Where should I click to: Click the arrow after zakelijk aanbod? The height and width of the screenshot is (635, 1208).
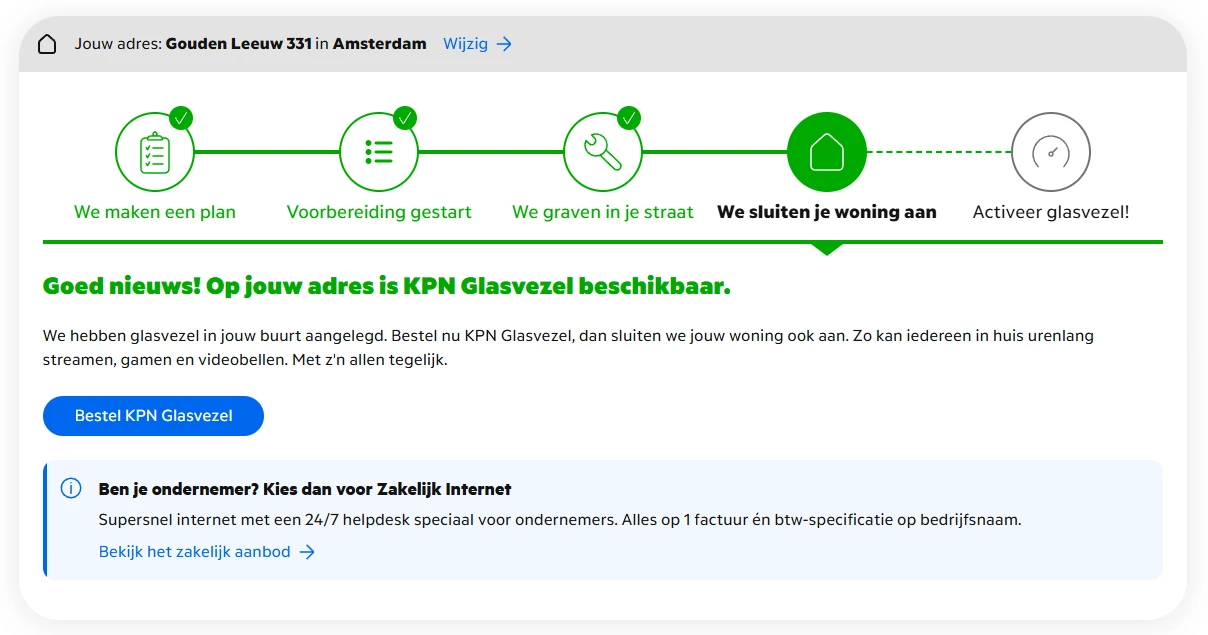(307, 552)
